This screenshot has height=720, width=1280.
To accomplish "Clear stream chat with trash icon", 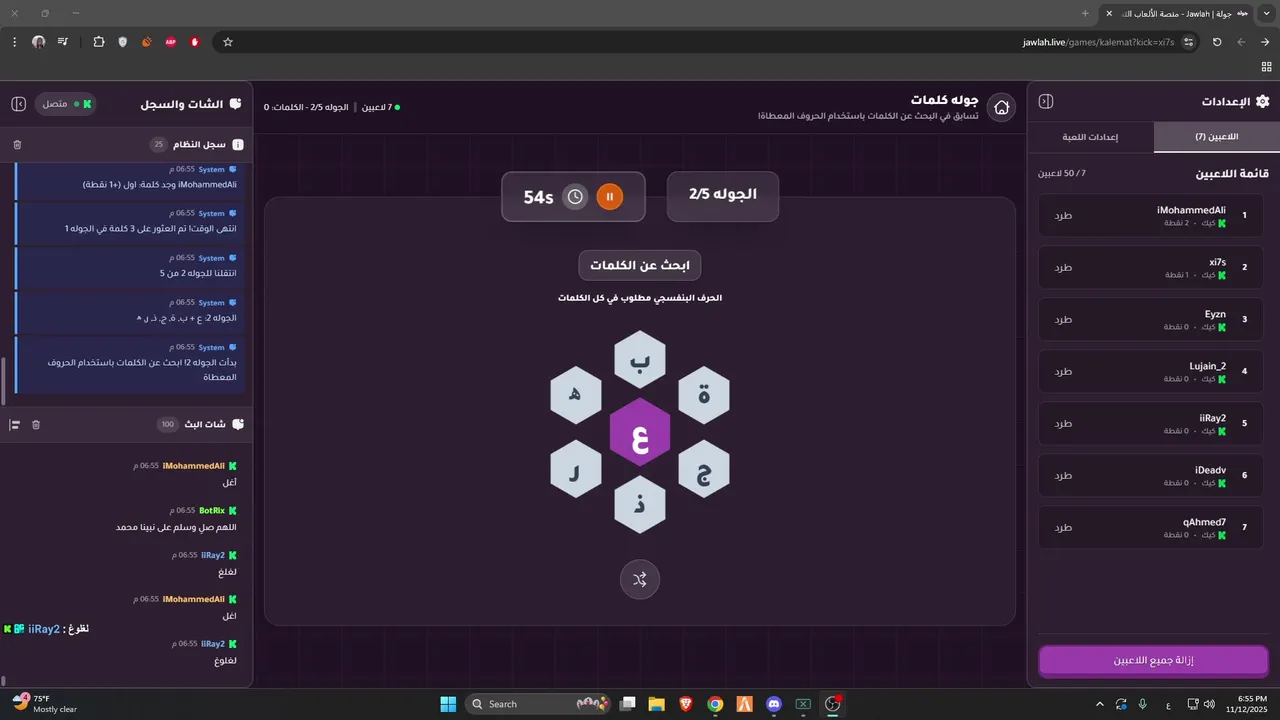I will pos(36,425).
